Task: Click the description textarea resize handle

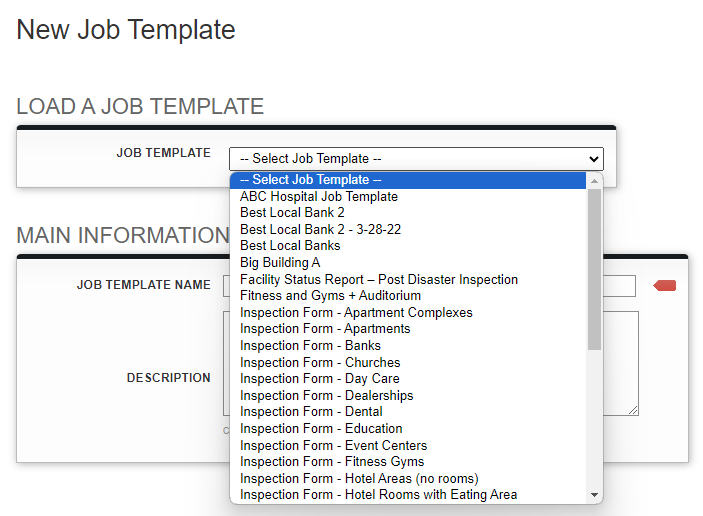Action: click(x=633, y=410)
